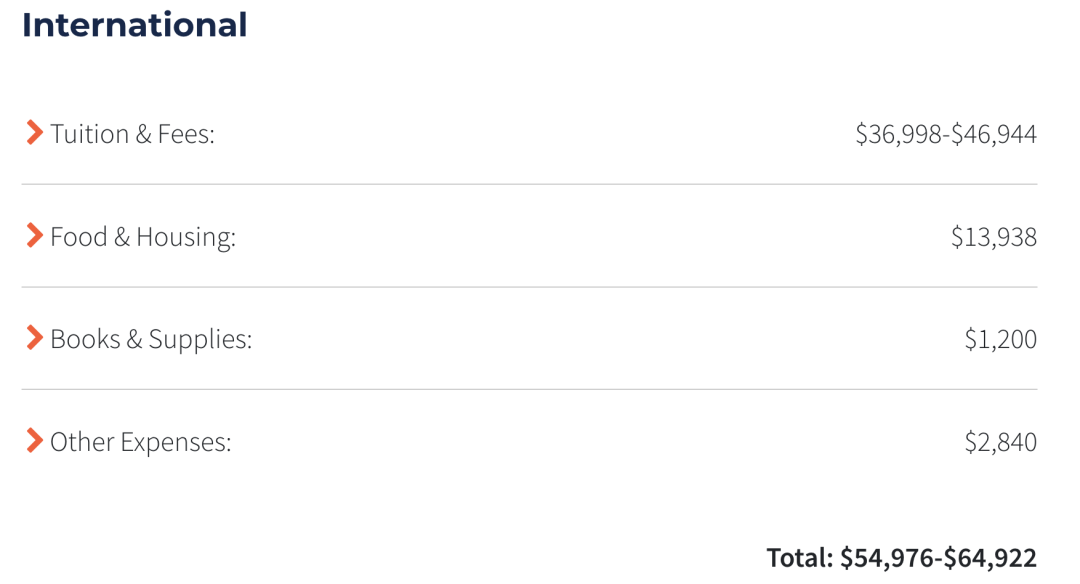Select the Food & Housing label
1080x584 pixels.
(x=143, y=236)
